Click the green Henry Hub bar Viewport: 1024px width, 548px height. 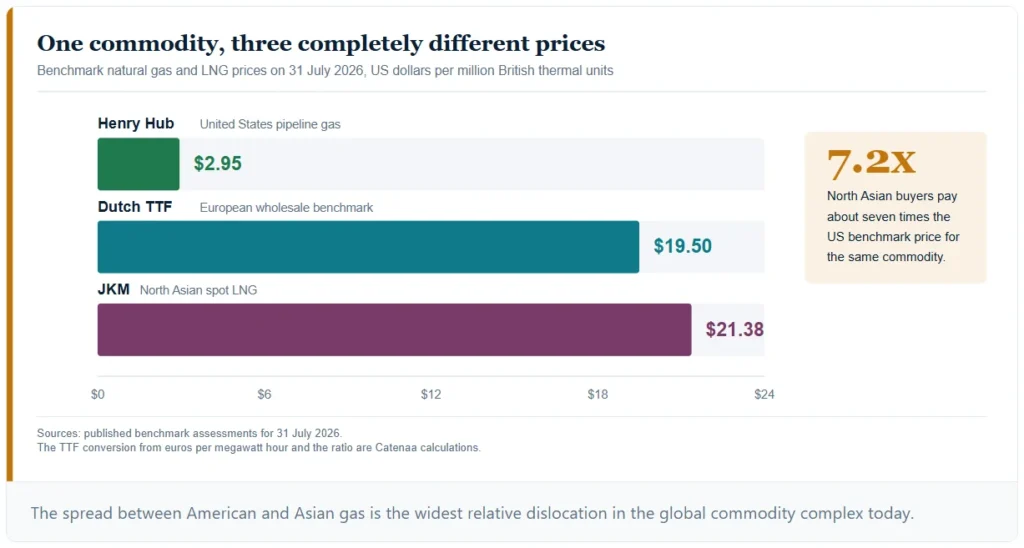click(138, 164)
